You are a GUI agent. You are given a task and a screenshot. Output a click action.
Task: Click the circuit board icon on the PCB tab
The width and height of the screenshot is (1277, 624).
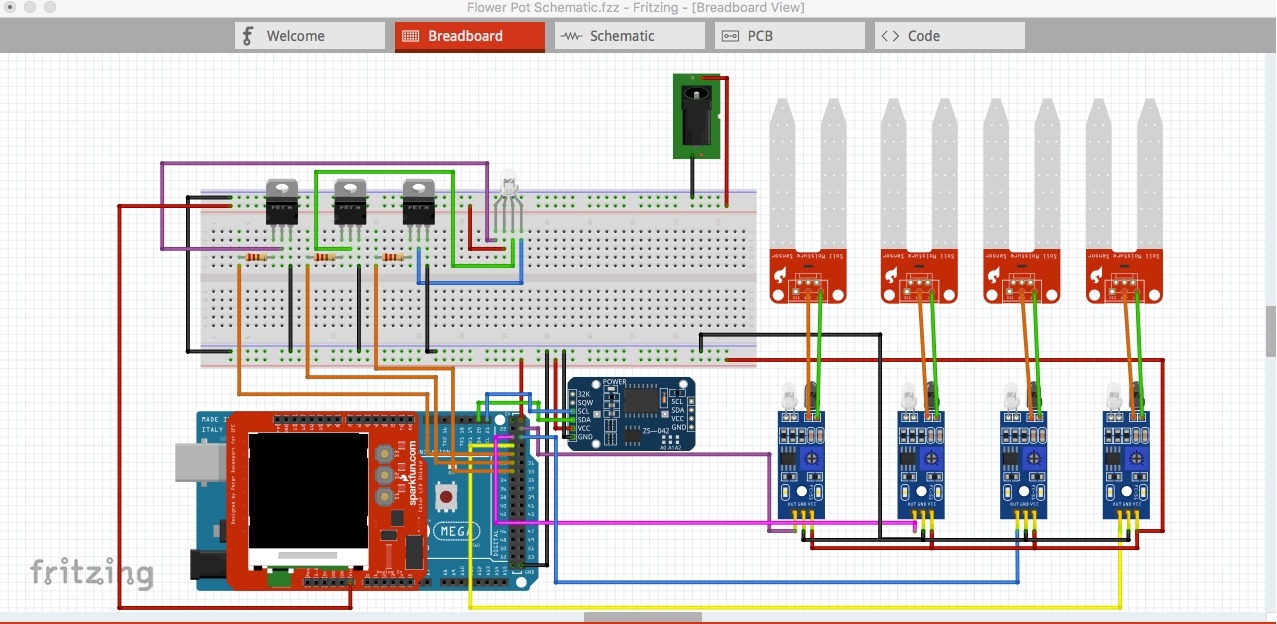[x=729, y=35]
